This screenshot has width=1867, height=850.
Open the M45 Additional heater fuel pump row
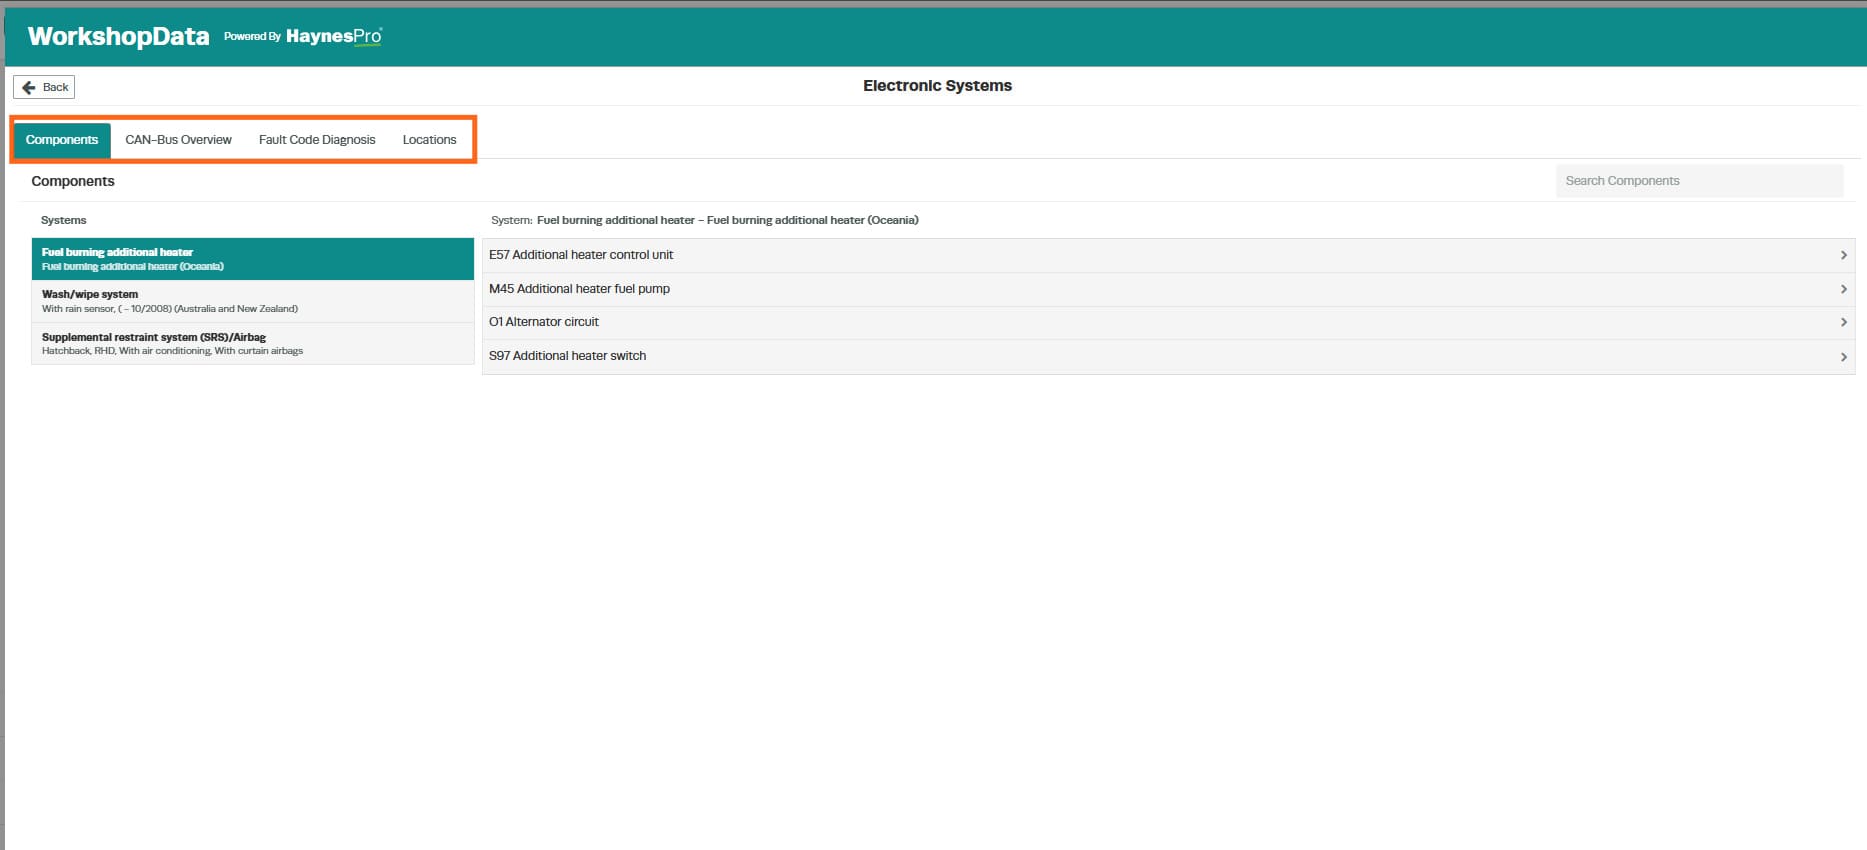(1168, 289)
